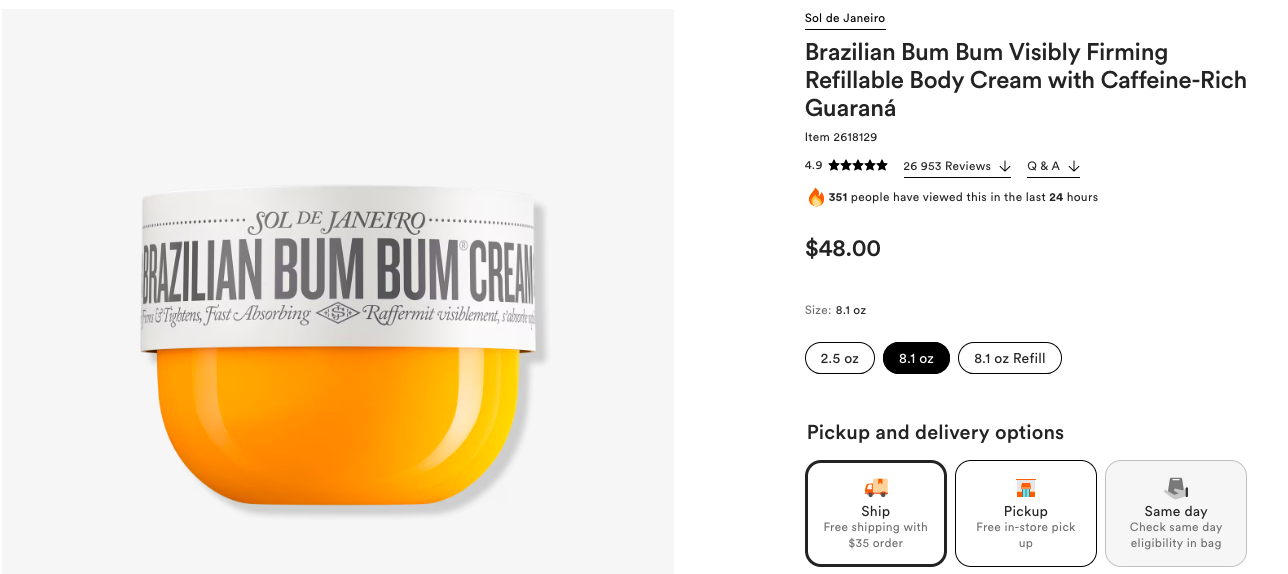
Task: Jump to the 26 953 Reviews section
Action: click(x=946, y=166)
